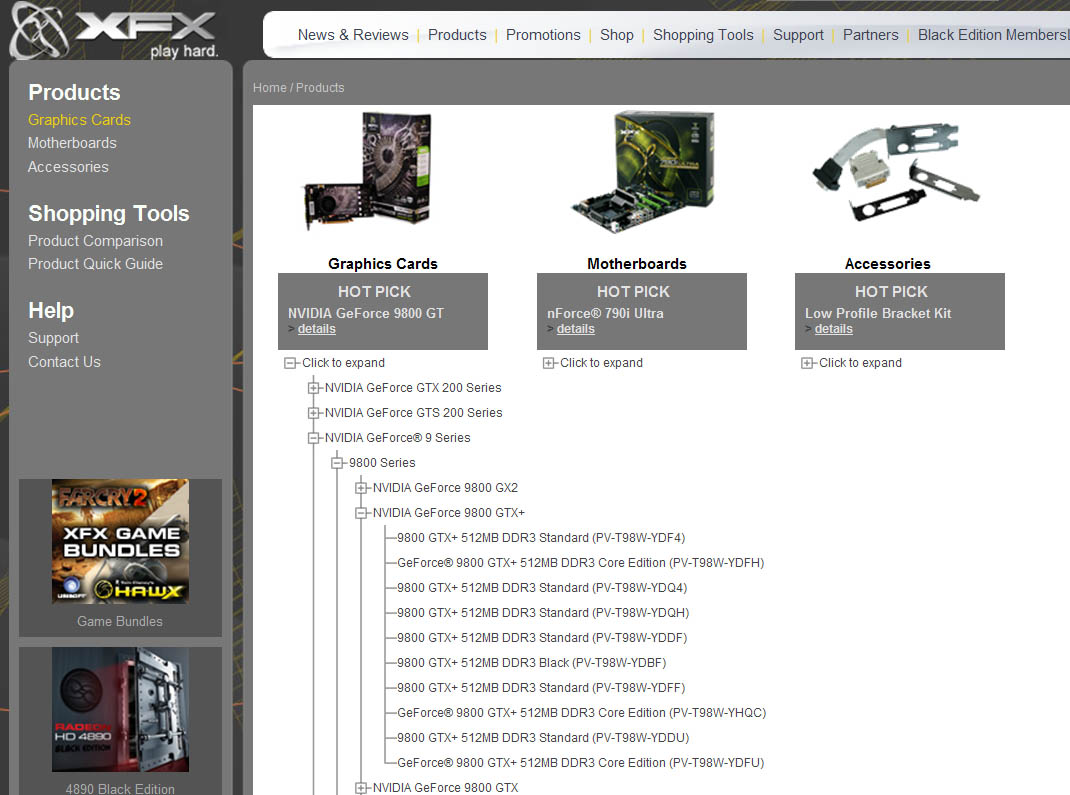Open the Accessories bracket kit image
This screenshot has width=1070, height=795.
(x=895, y=173)
